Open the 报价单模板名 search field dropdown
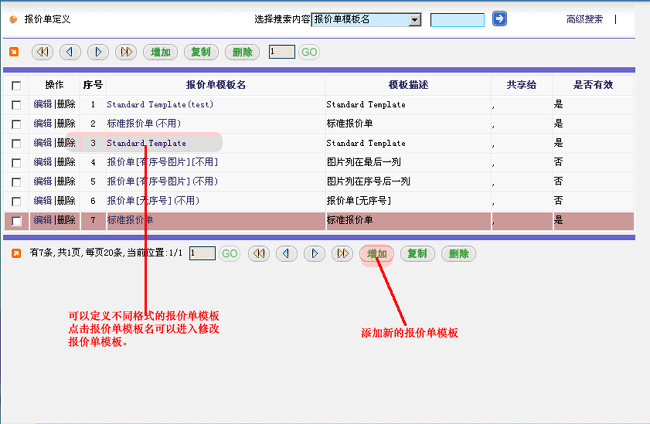 (x=414, y=19)
